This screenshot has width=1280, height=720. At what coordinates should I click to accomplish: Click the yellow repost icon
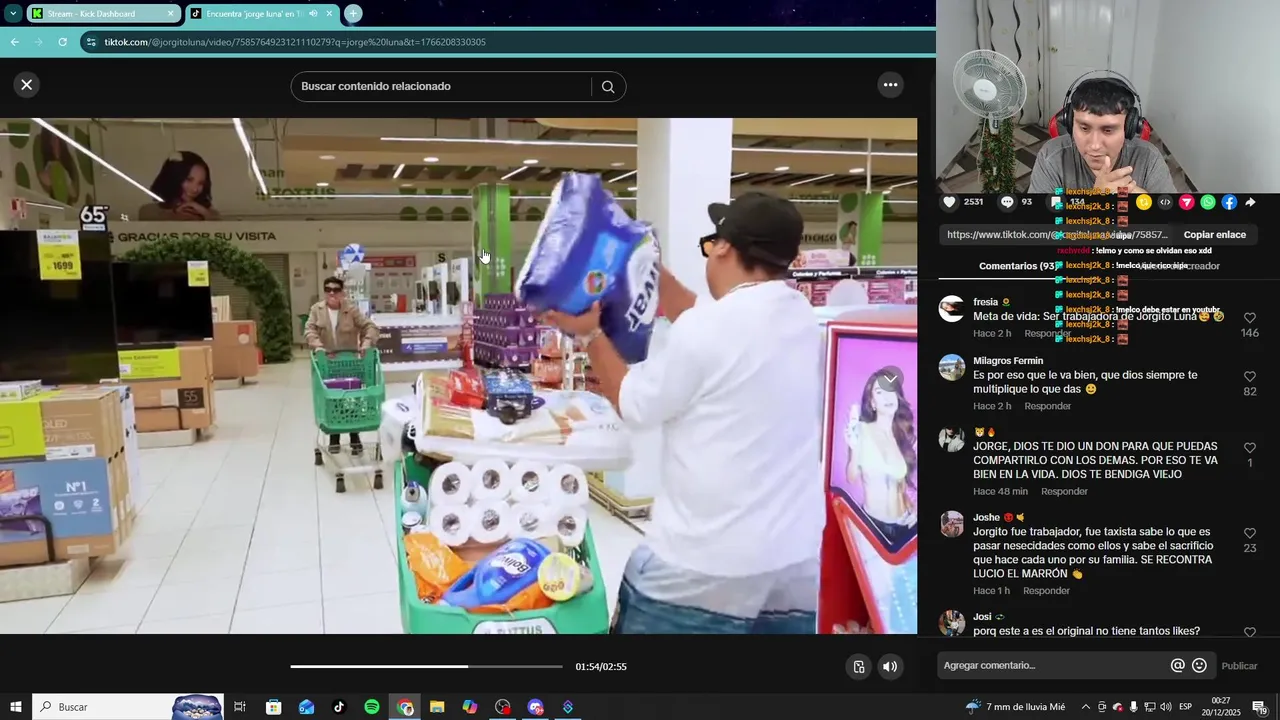1144,202
